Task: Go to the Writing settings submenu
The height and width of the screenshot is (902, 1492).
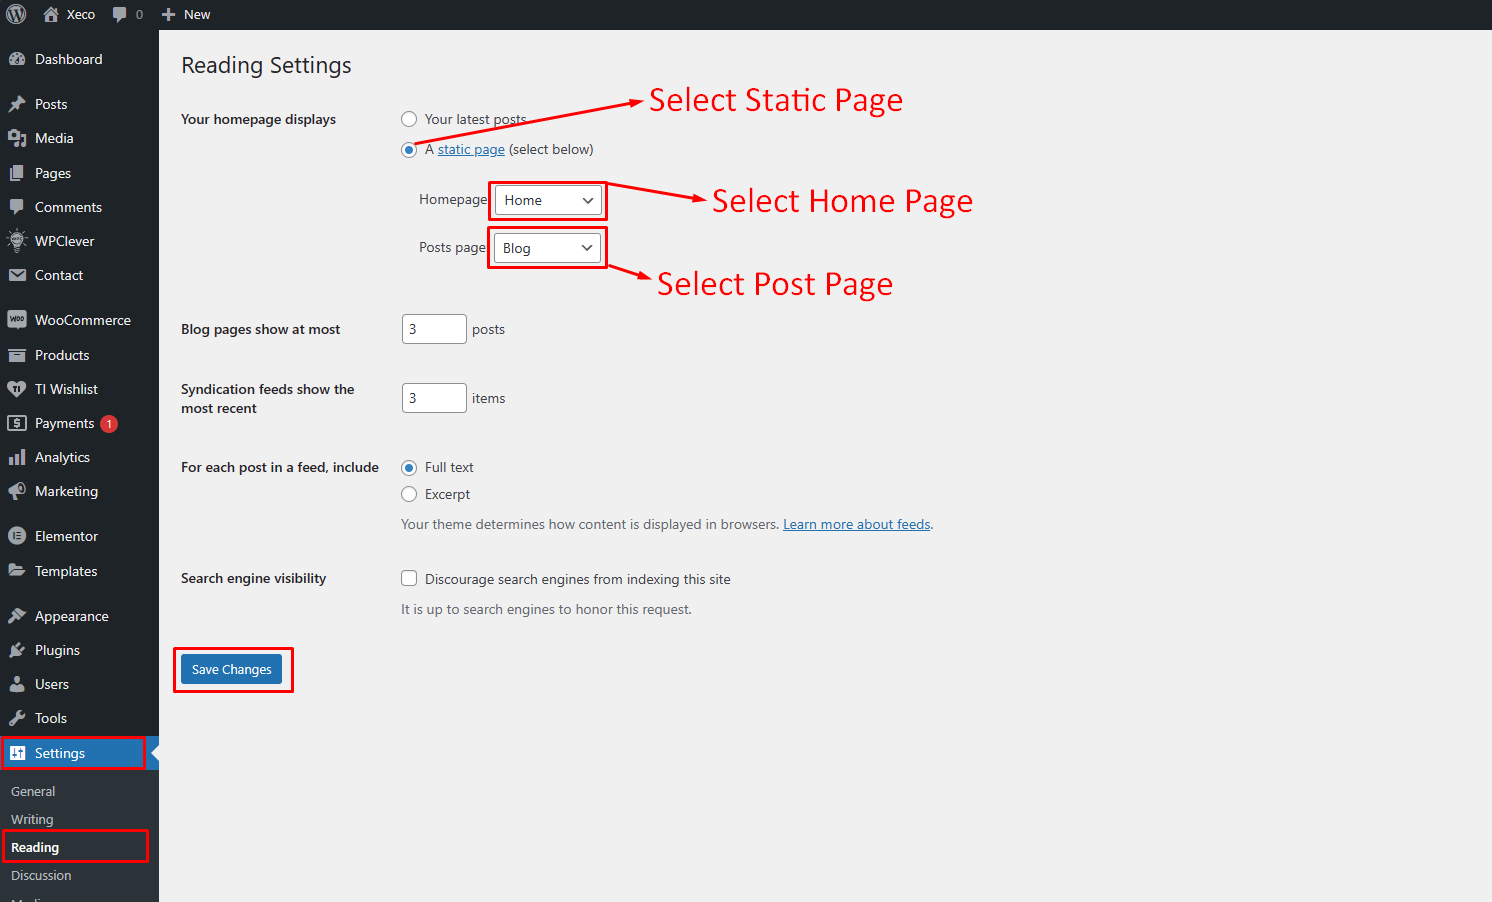Action: [32, 819]
